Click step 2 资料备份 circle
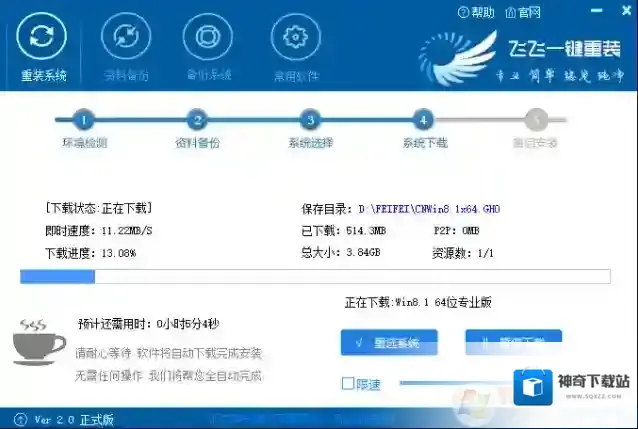Screen dimensions: 638x429 coord(197,120)
